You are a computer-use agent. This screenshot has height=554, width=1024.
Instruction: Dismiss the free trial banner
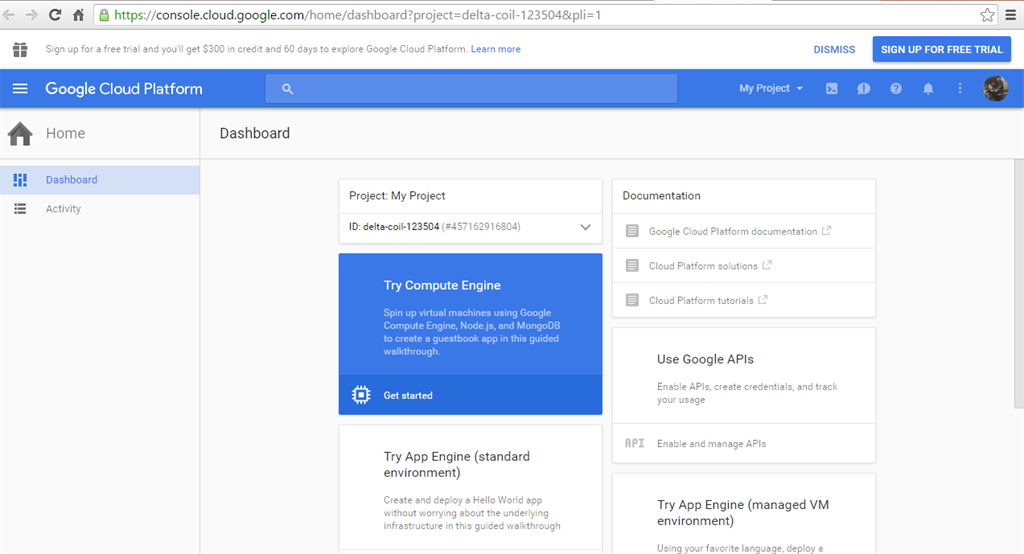(x=834, y=49)
